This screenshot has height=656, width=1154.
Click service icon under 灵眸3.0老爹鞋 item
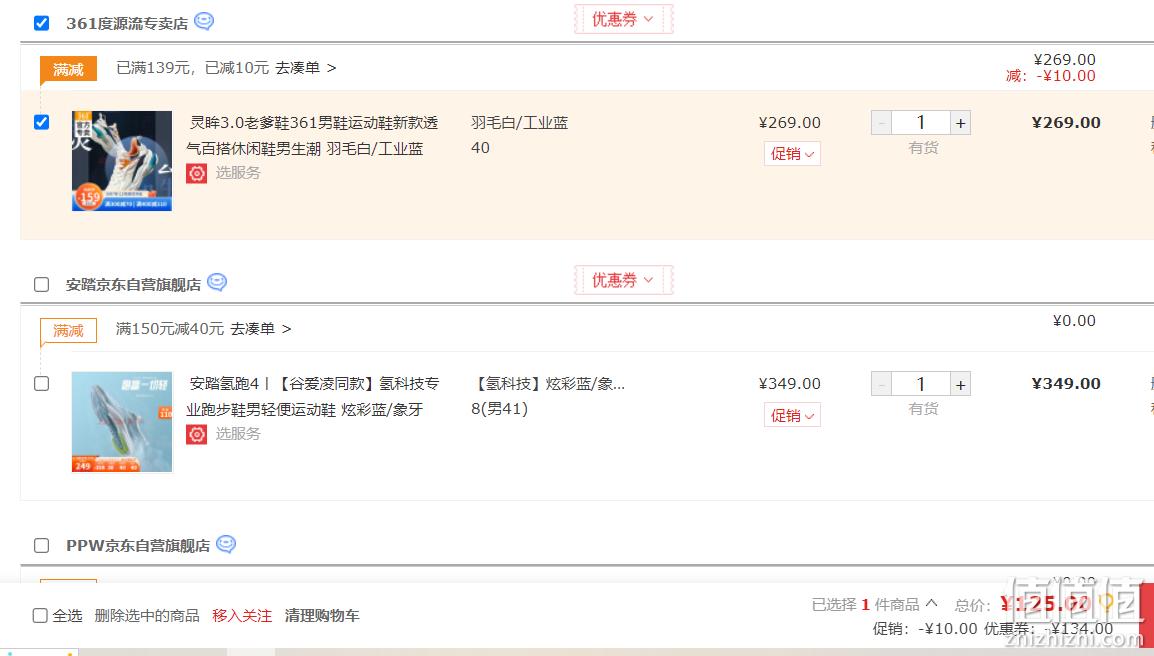pyautogui.click(x=197, y=173)
